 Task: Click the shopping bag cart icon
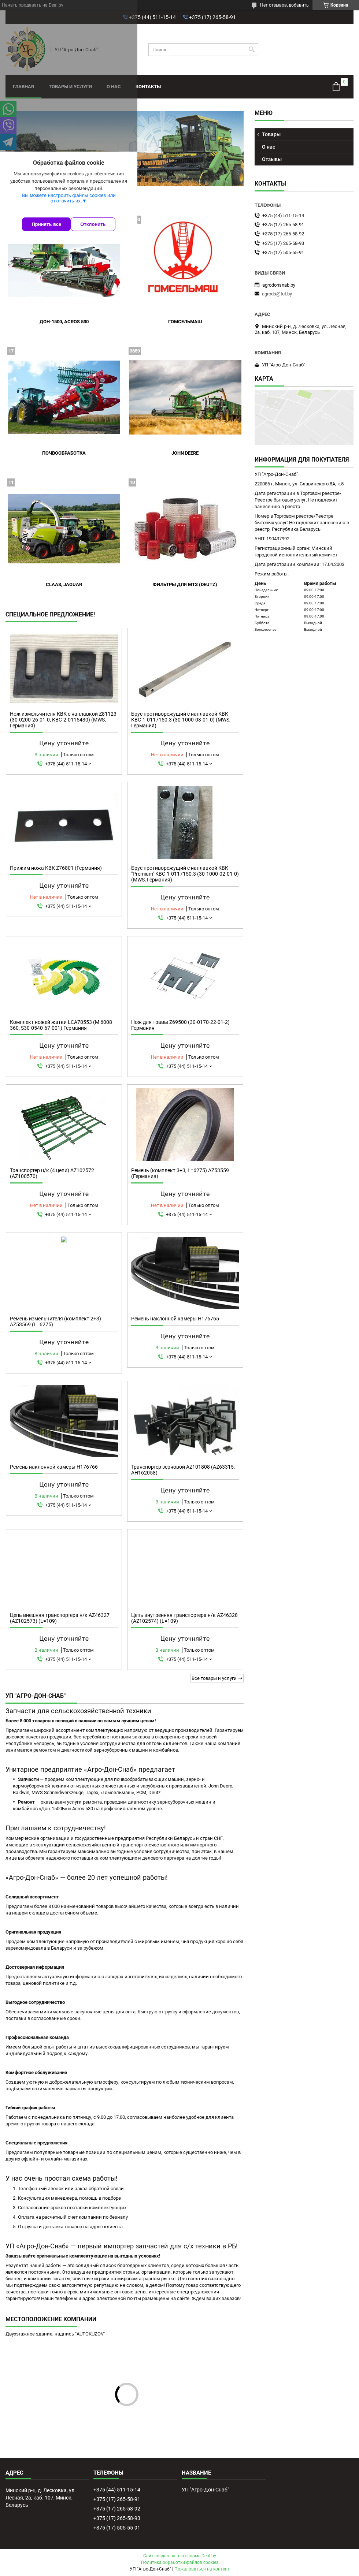click(x=336, y=87)
